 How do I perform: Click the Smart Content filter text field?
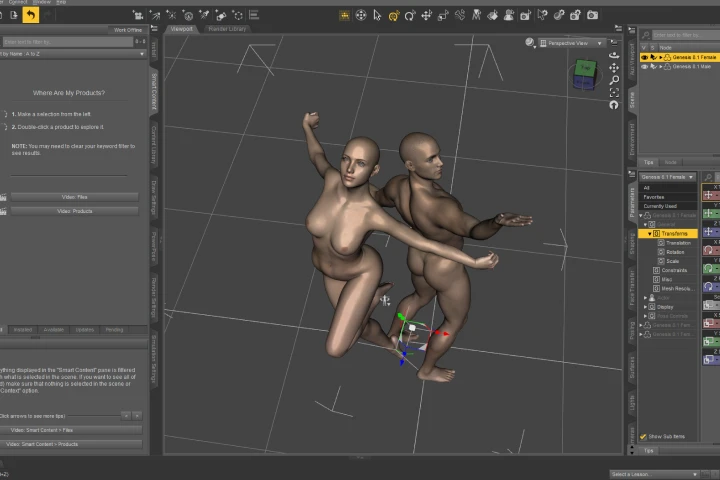(x=68, y=42)
